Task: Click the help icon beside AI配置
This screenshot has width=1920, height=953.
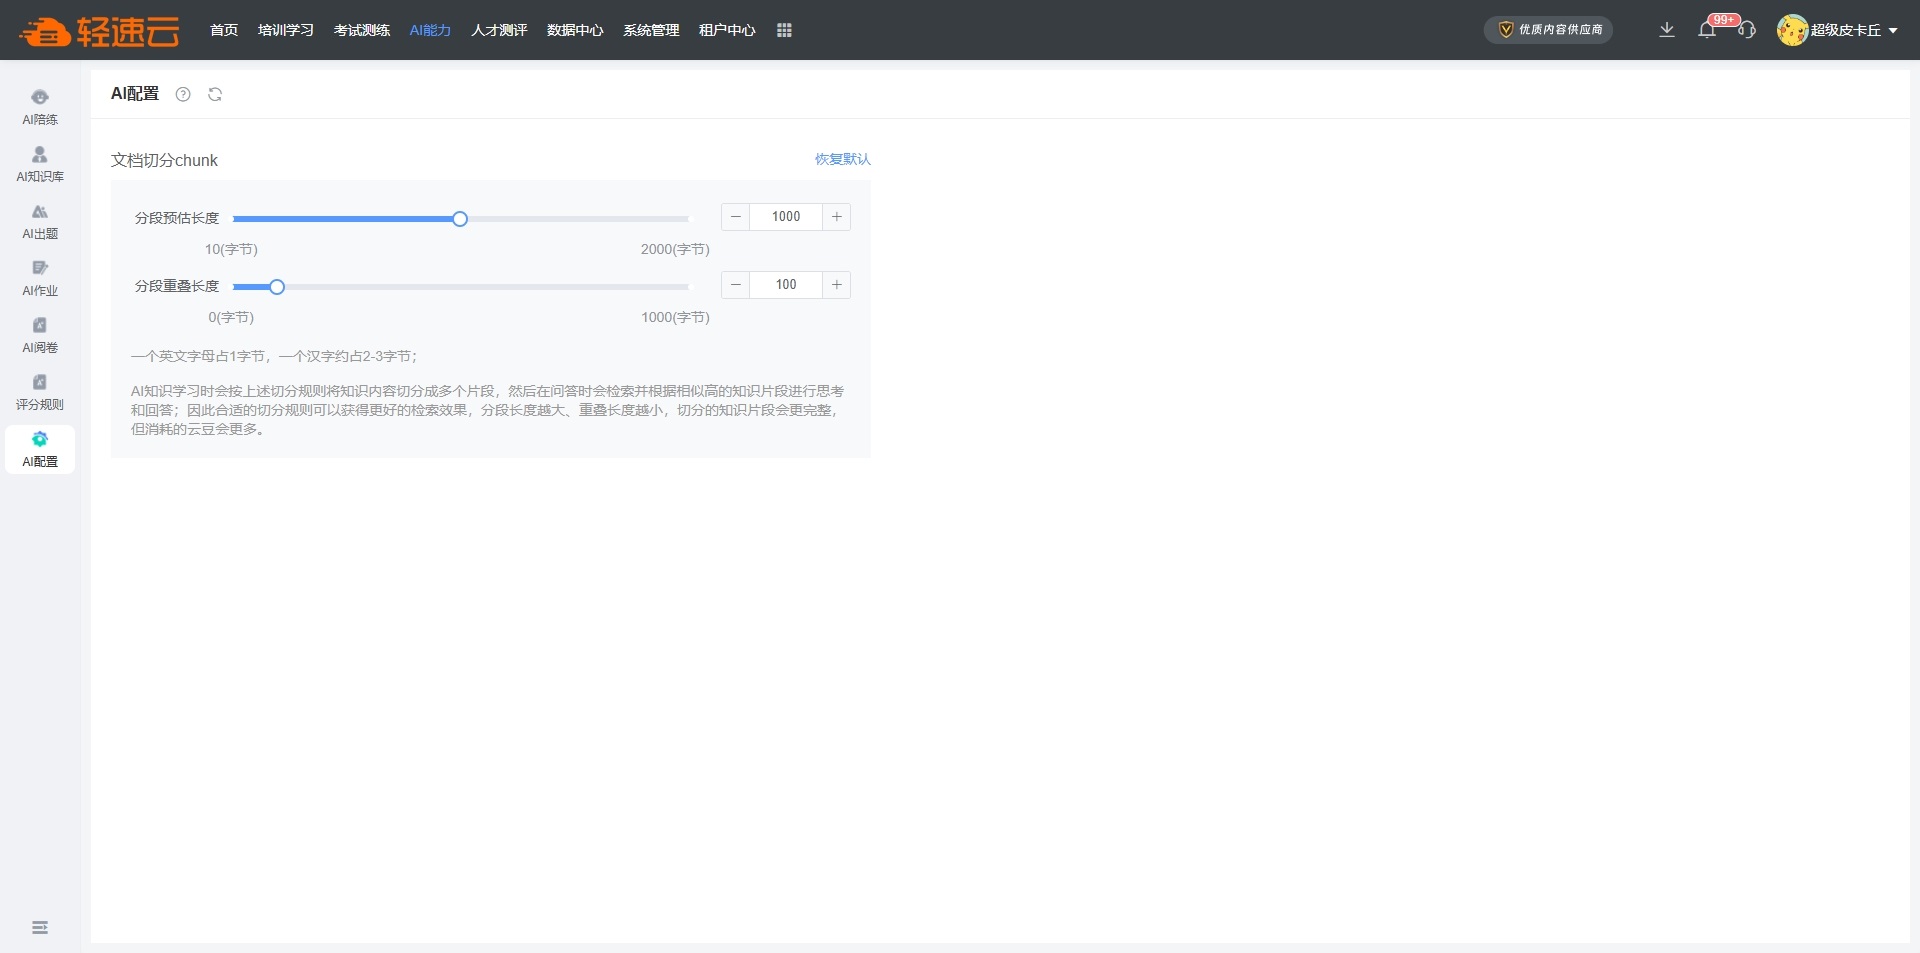Action: (x=183, y=94)
